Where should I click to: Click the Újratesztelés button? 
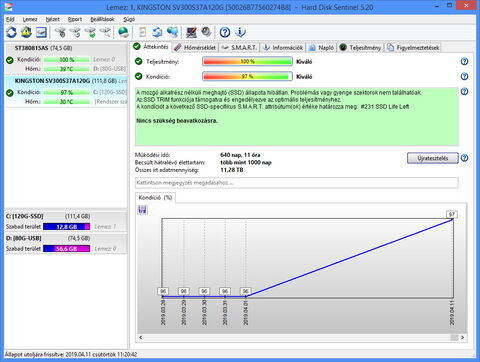tap(433, 158)
